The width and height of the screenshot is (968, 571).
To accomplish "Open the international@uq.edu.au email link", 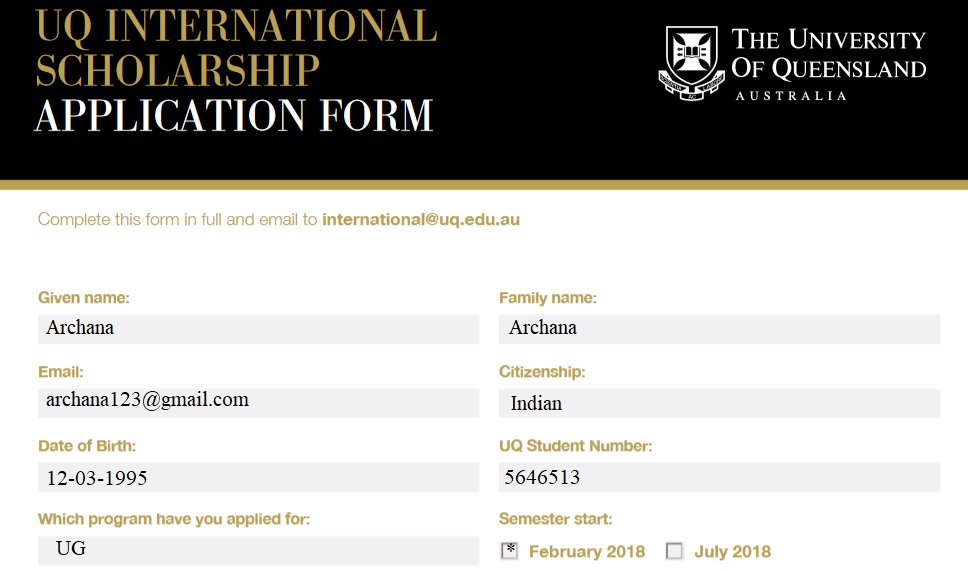I will pyautogui.click(x=420, y=219).
